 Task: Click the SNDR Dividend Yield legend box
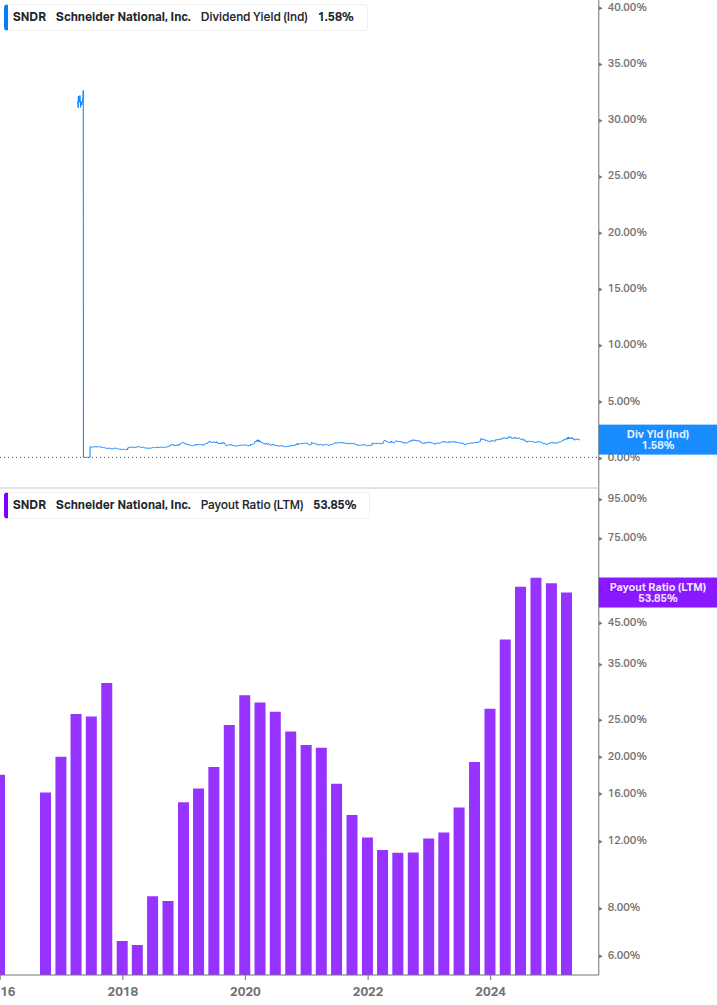[x=186, y=17]
